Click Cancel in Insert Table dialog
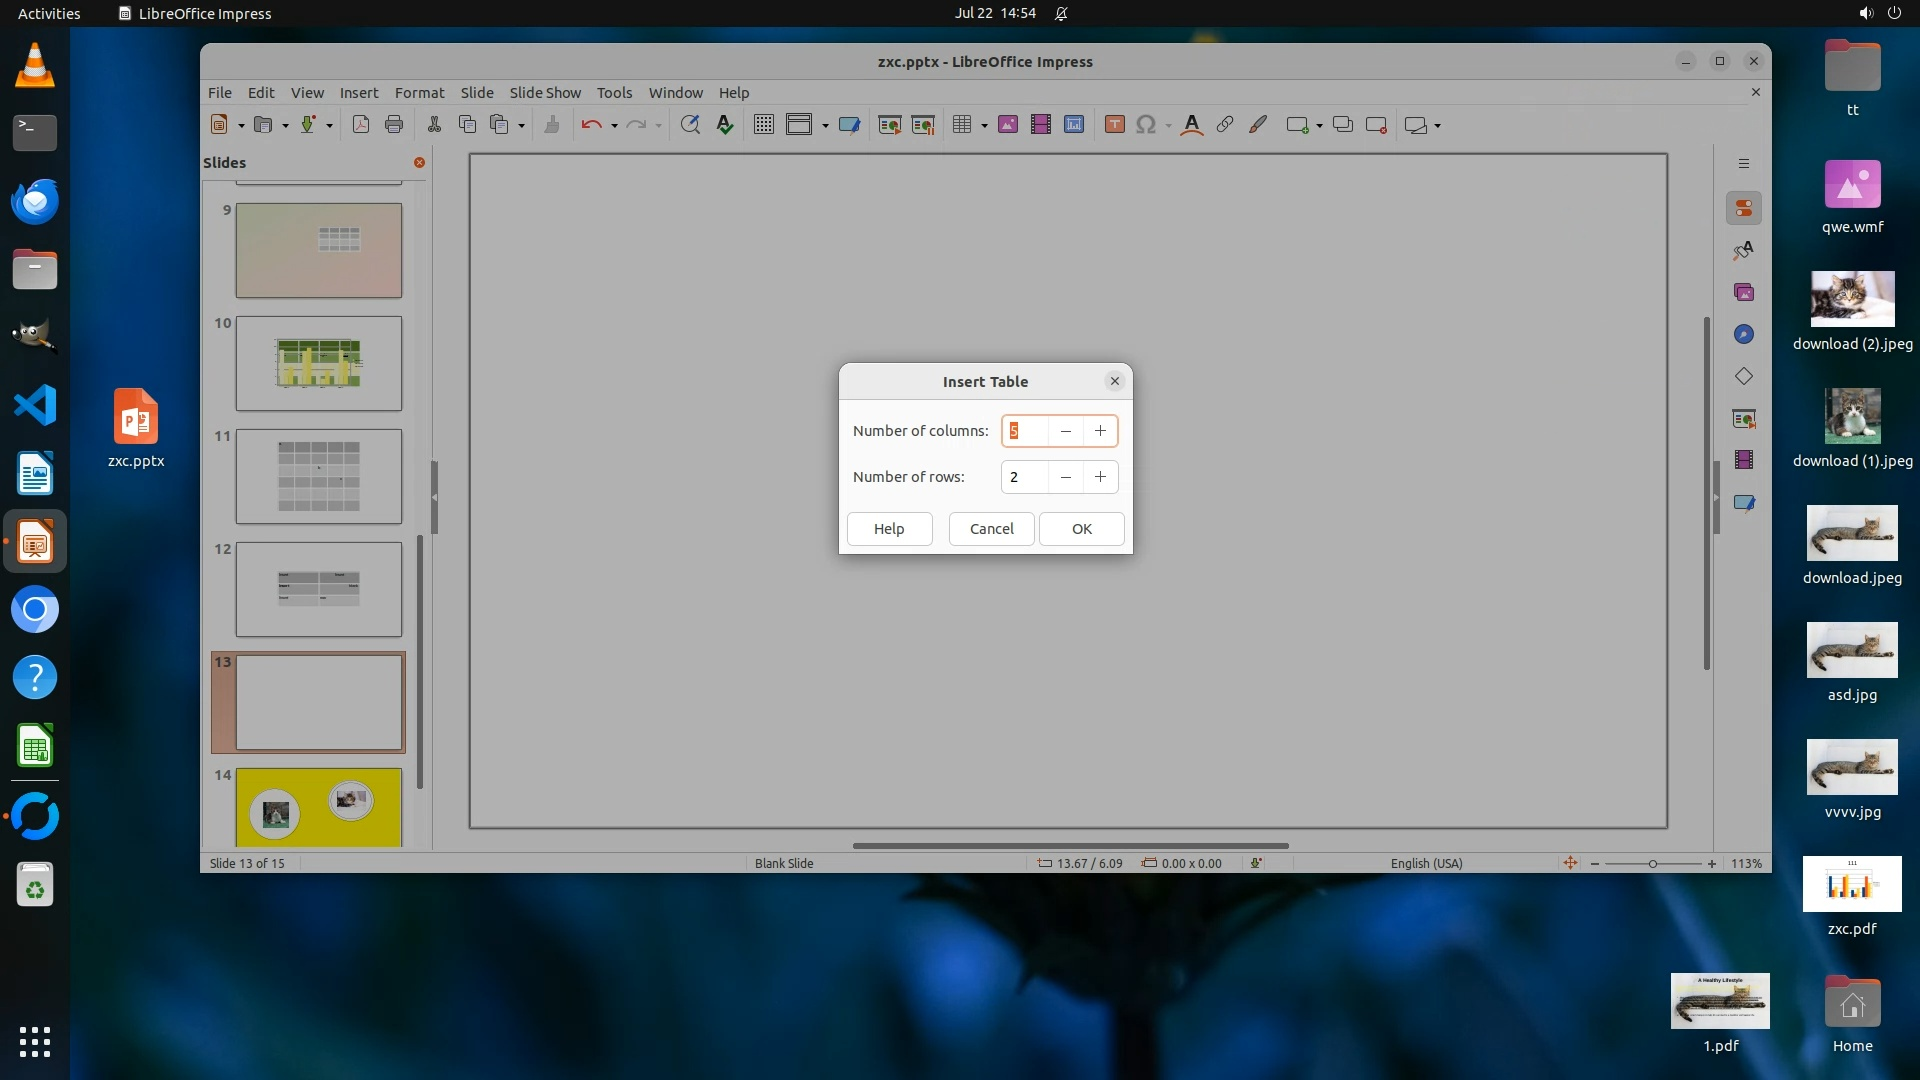1920x1080 pixels. coord(991,529)
